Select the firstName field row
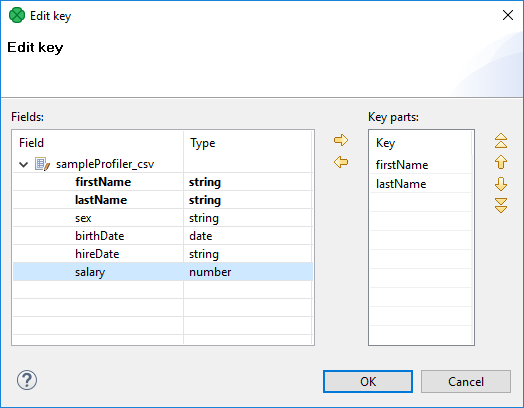The image size is (524, 408). (x=163, y=182)
